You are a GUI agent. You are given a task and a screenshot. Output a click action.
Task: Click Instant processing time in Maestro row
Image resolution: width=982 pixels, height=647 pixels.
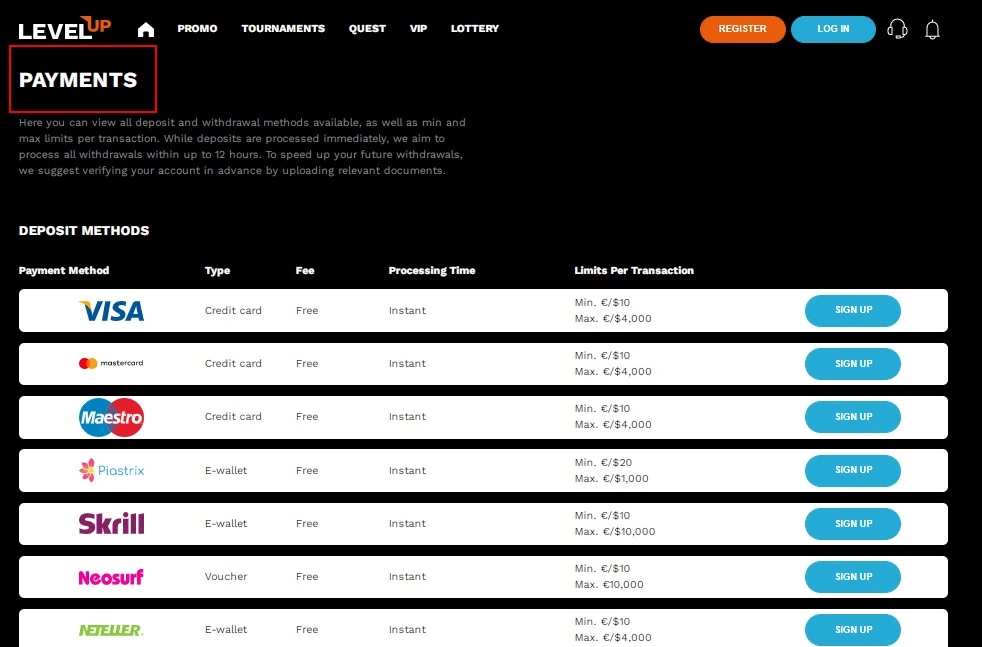[x=407, y=417]
